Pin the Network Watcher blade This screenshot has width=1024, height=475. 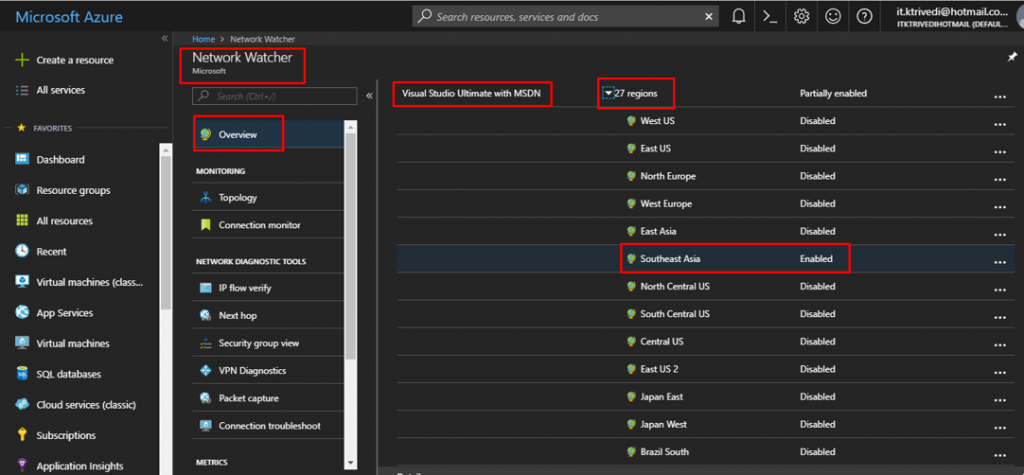click(x=1011, y=58)
